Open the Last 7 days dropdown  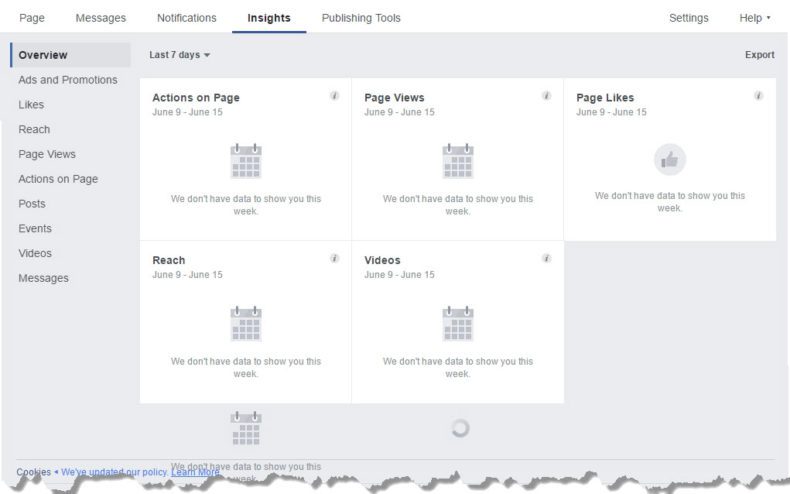point(179,55)
